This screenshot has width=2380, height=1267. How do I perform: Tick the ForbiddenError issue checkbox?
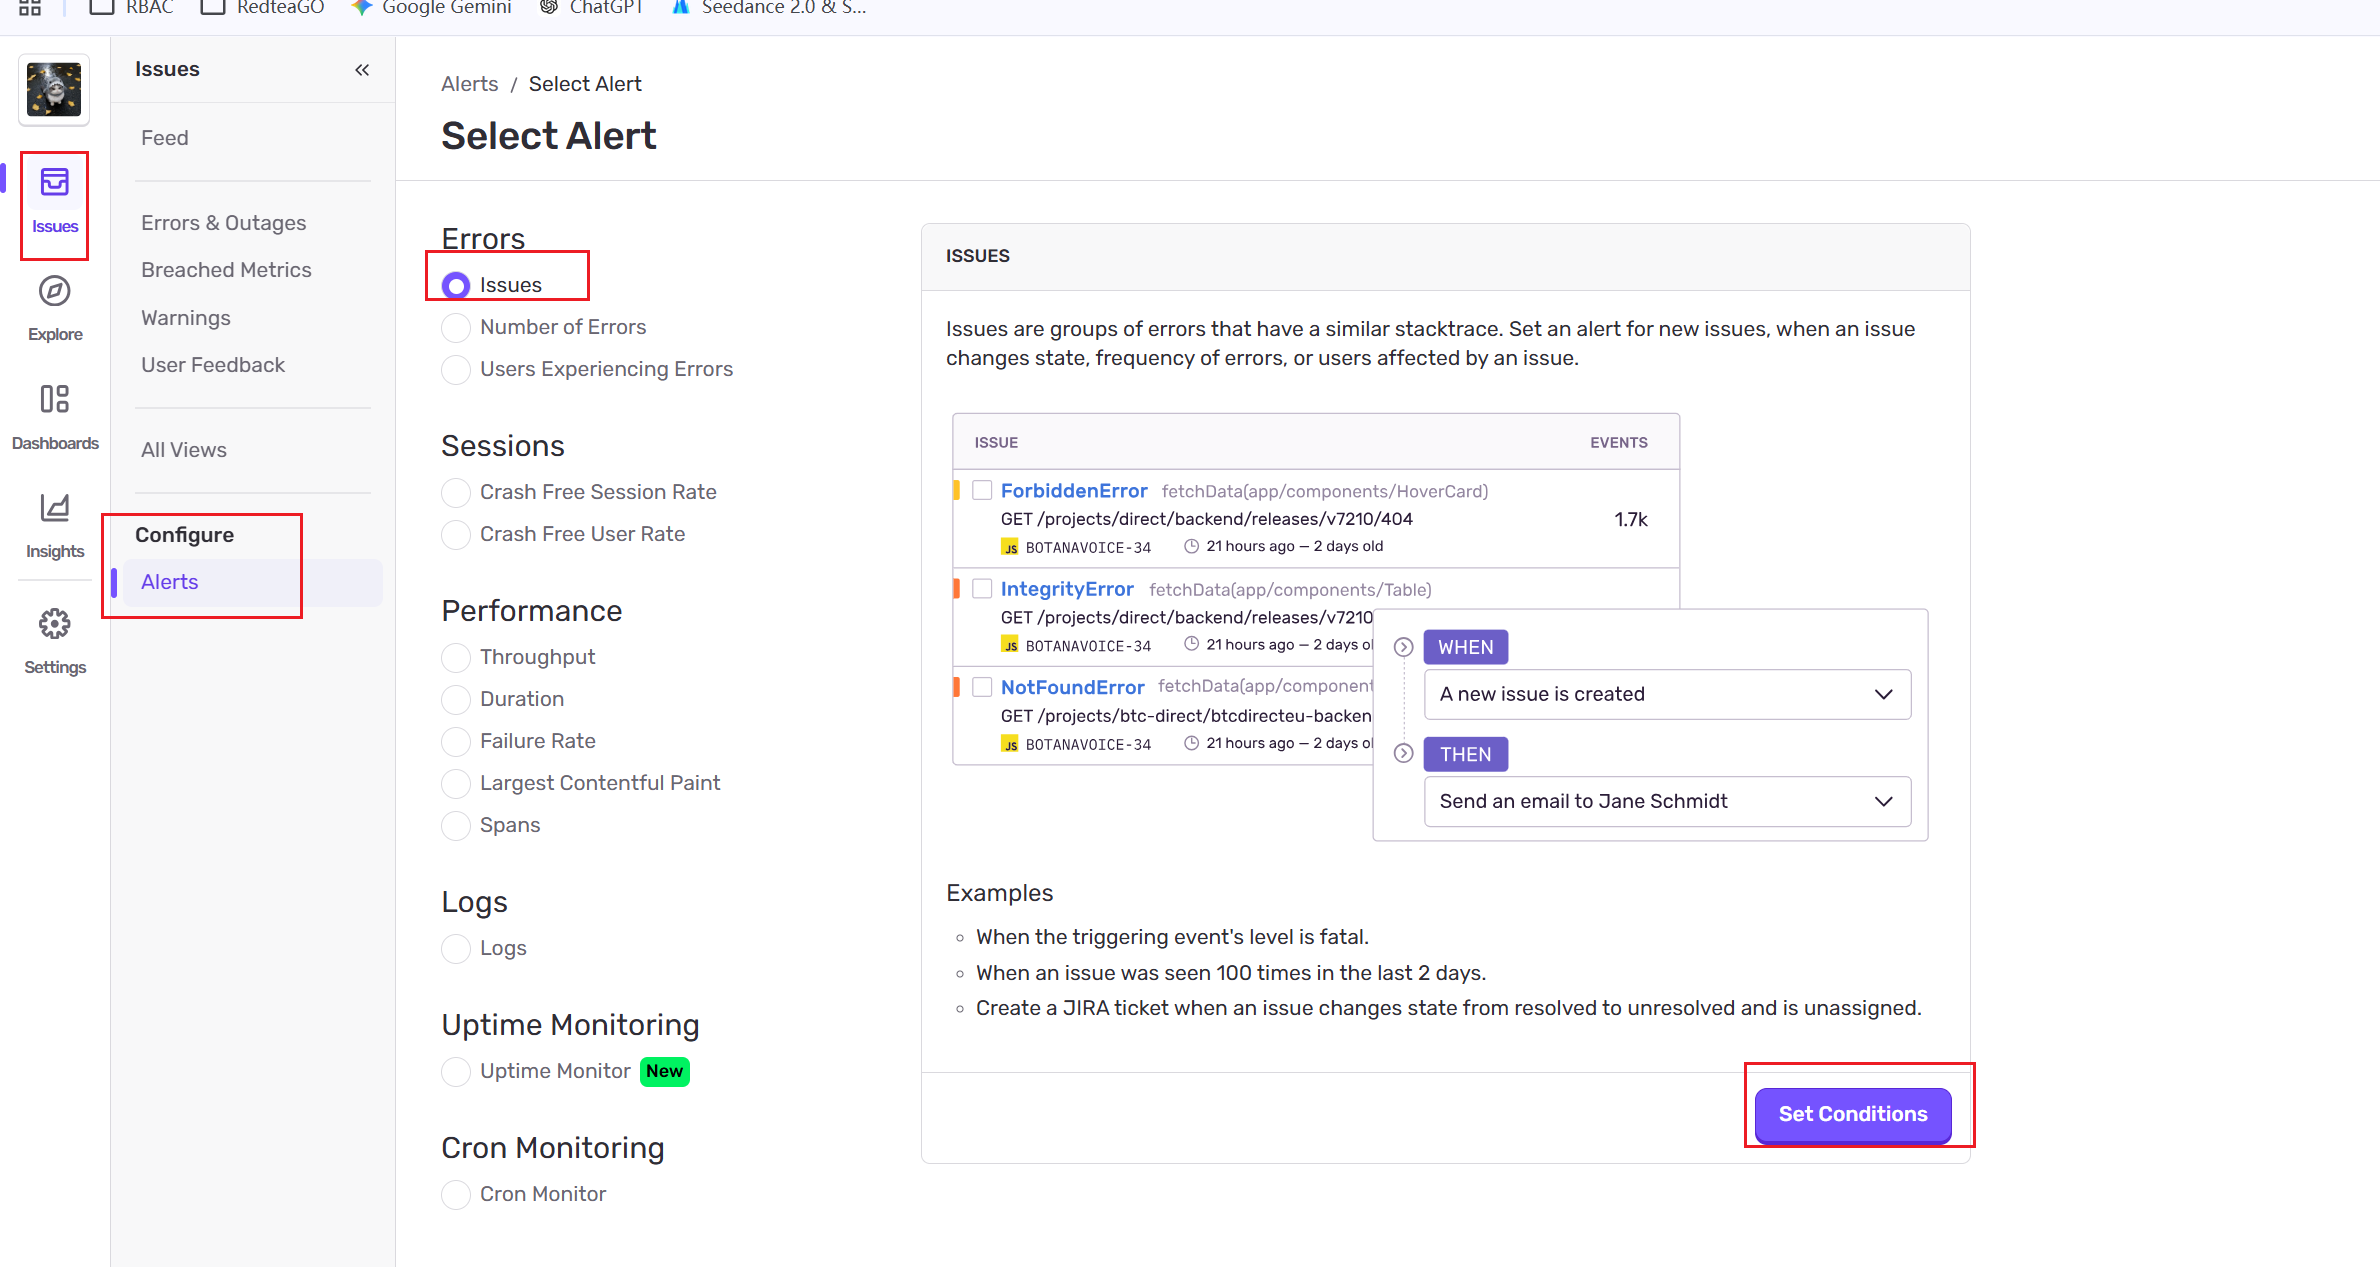tap(982, 490)
